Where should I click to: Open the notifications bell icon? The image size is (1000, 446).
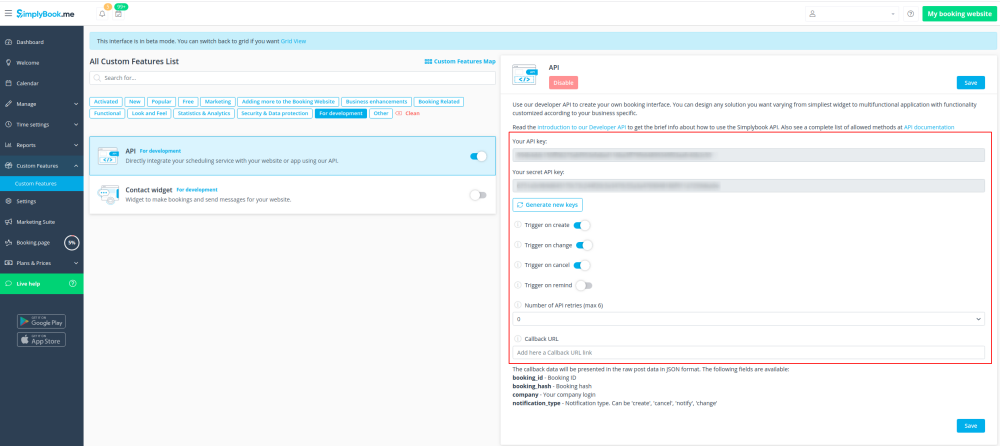(102, 14)
